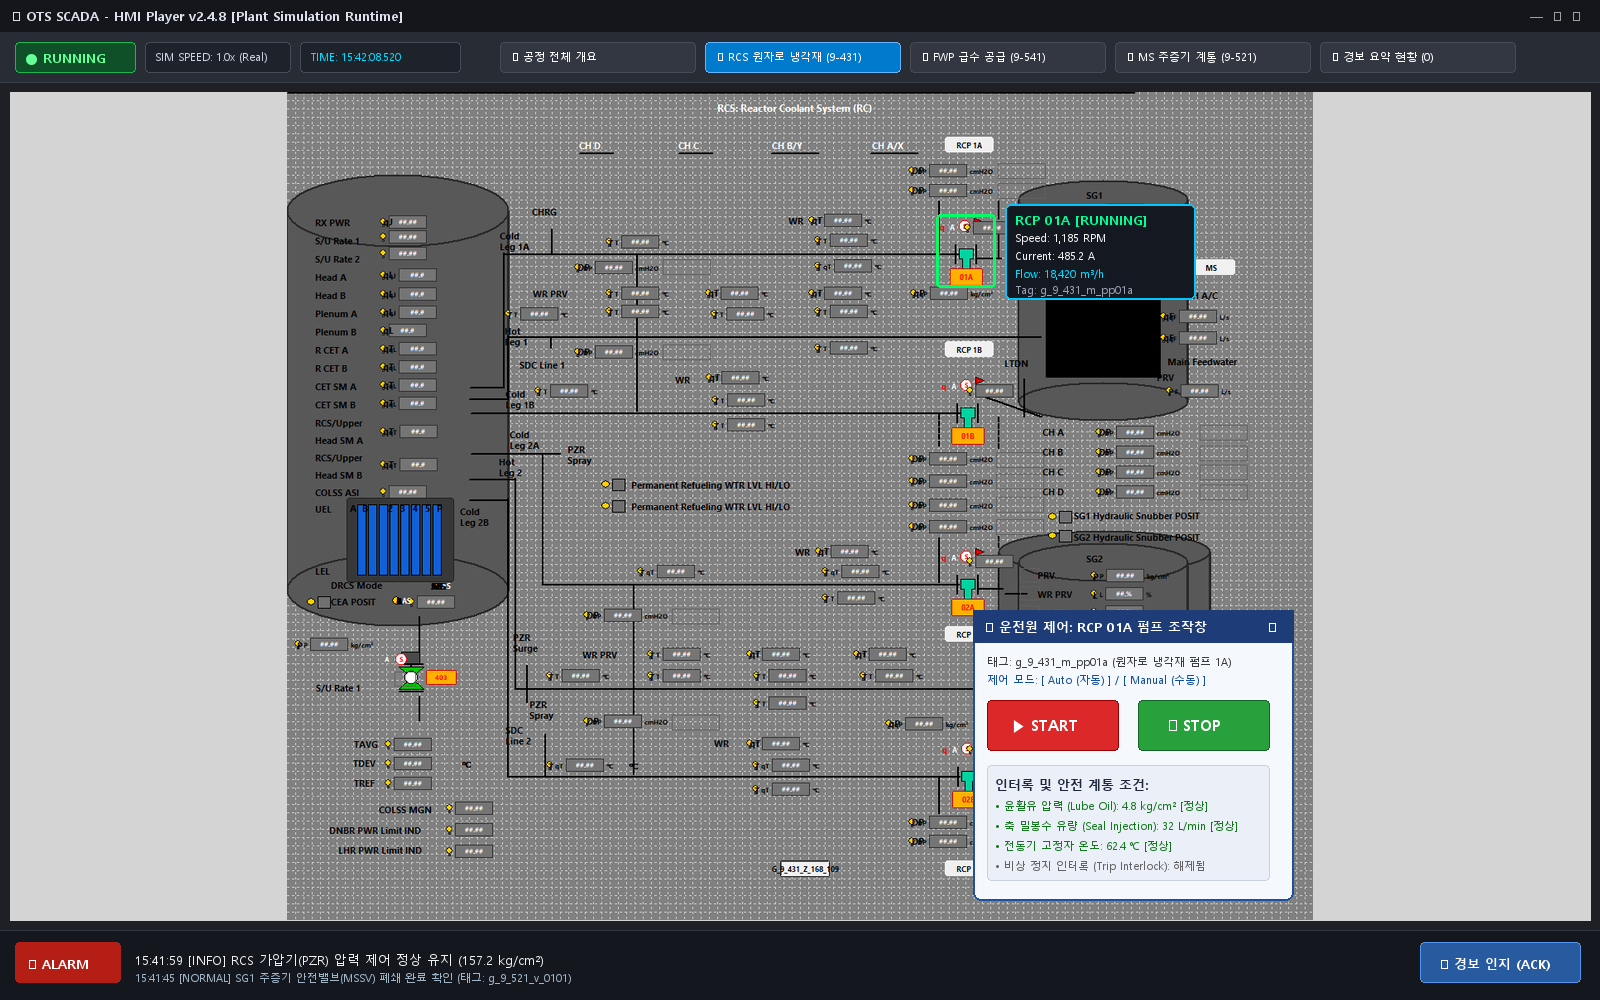Viewport: 1600px width, 1000px height.
Task: Click the red START button
Action: (1053, 725)
